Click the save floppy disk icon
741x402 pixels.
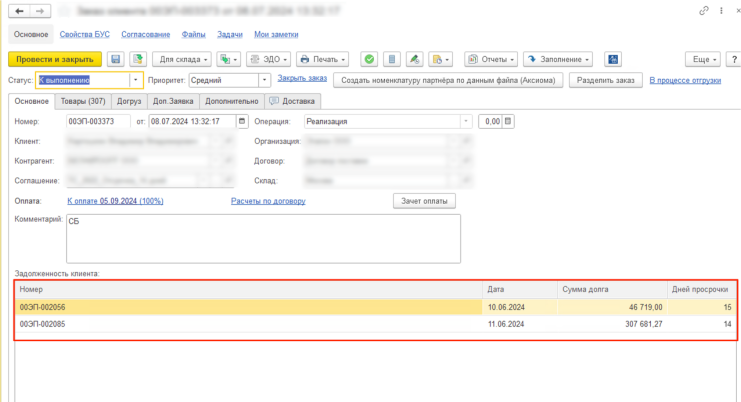pyautogui.click(x=116, y=59)
